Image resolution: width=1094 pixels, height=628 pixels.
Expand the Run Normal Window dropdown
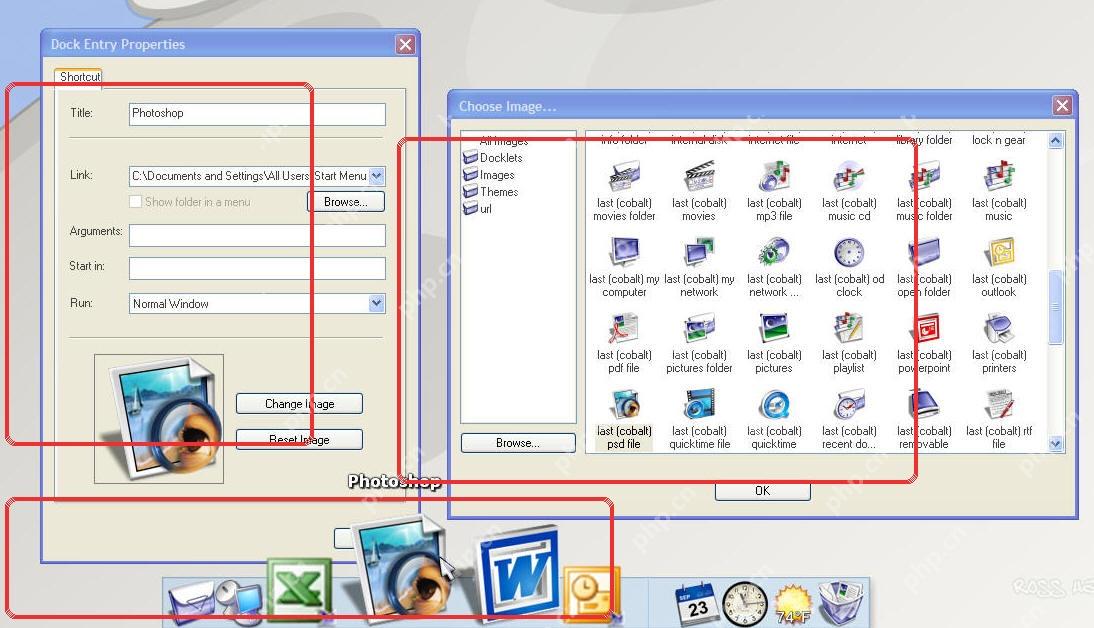[377, 304]
